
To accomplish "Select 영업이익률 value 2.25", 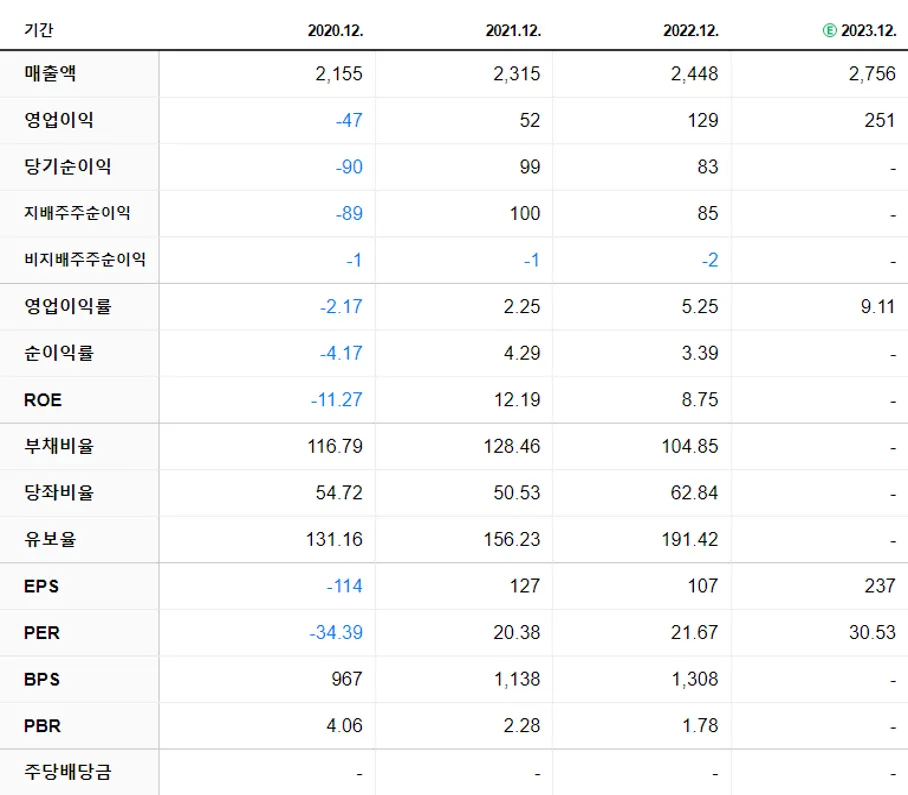I will 522,306.
